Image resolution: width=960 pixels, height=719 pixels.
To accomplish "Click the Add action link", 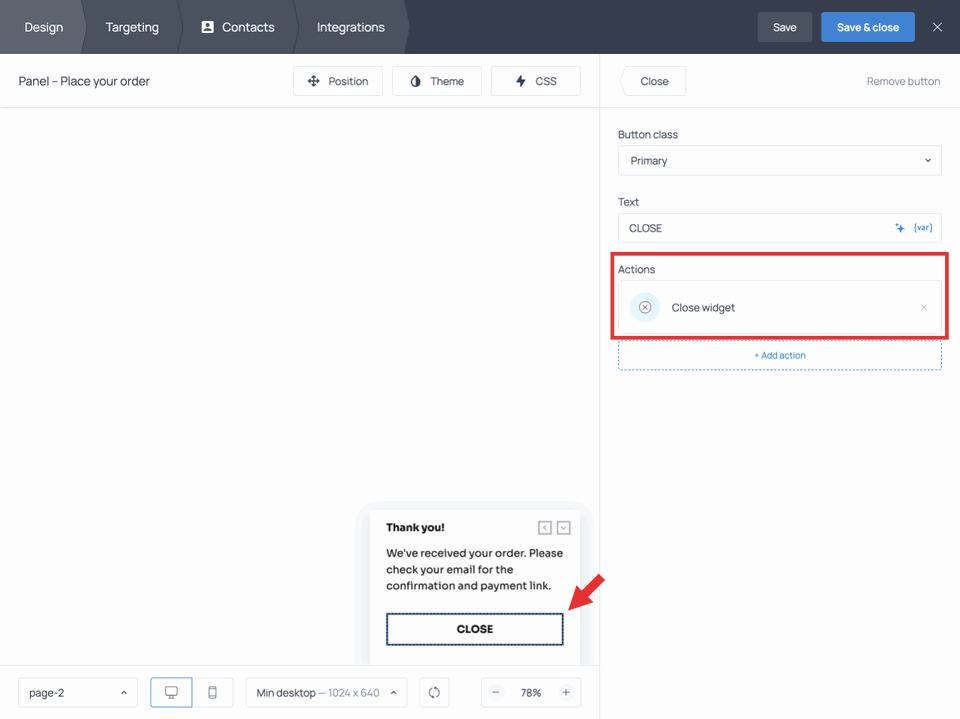I will pyautogui.click(x=779, y=355).
